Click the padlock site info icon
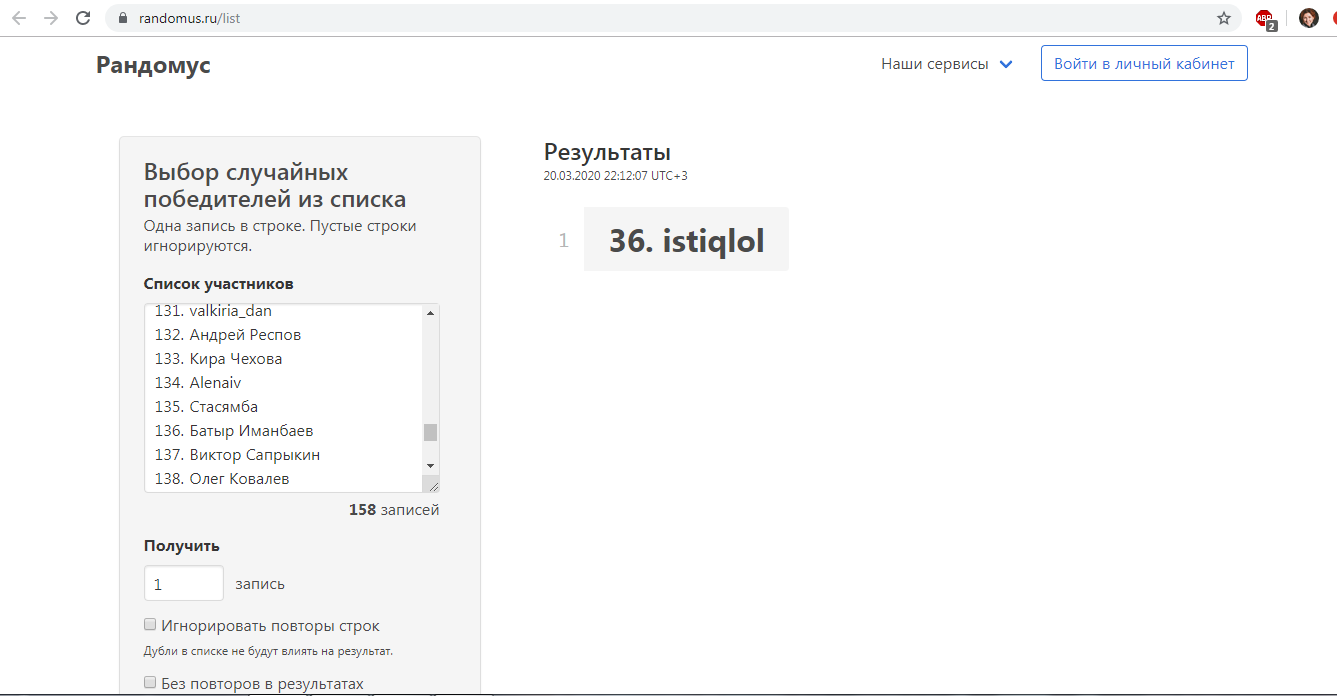Image resolution: width=1337 pixels, height=696 pixels. (x=124, y=18)
